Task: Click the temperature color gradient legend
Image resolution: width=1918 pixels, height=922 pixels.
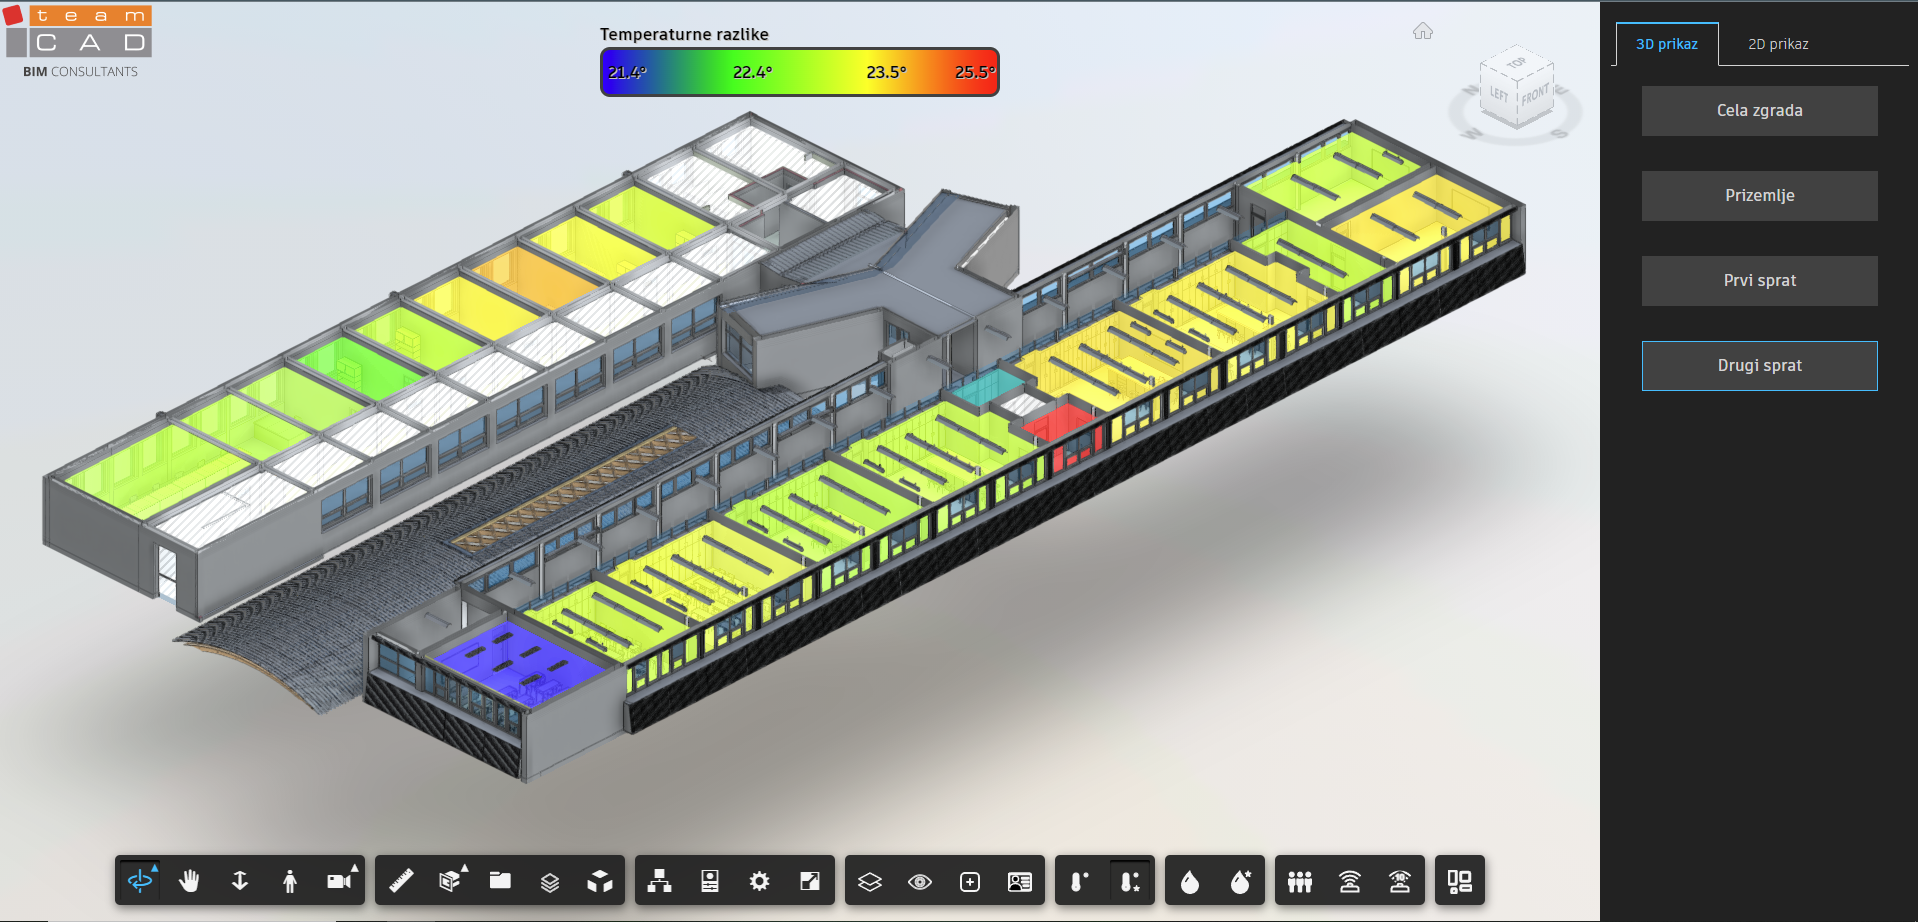Action: pos(799,72)
